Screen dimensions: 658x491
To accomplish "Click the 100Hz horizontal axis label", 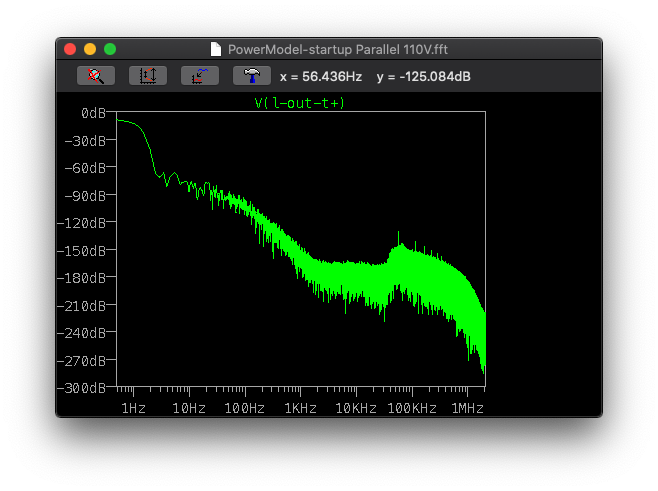I will tap(245, 408).
